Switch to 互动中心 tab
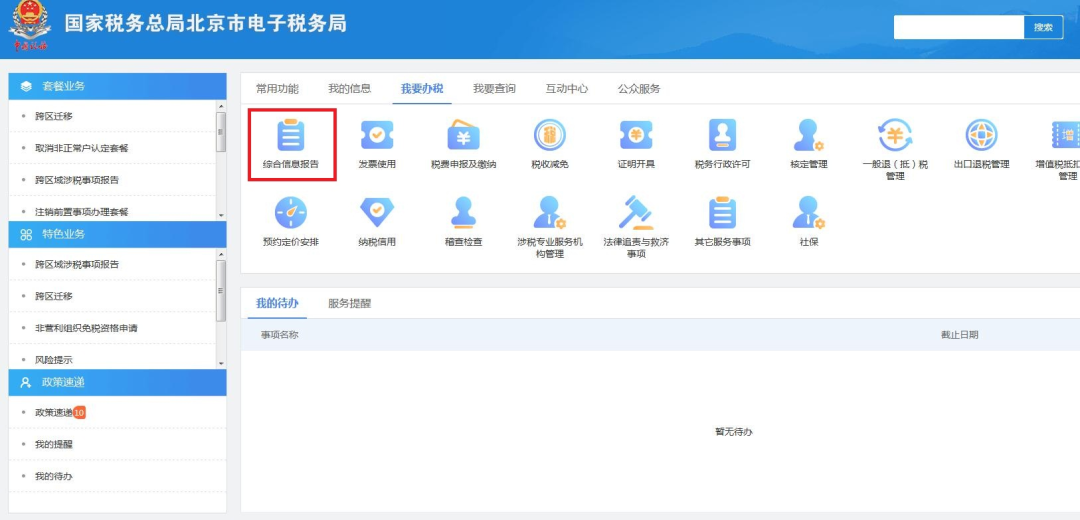The image size is (1080, 520). click(x=567, y=89)
